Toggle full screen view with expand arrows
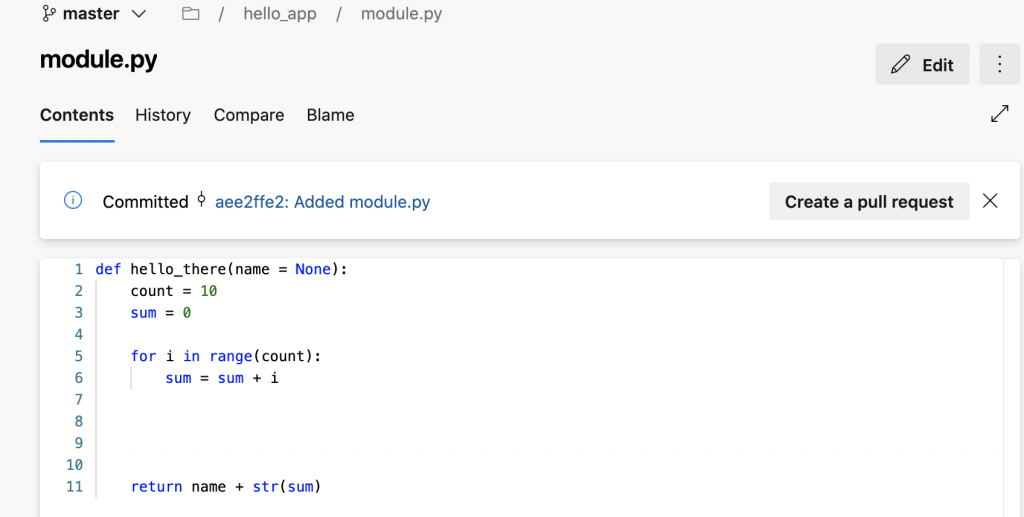Image resolution: width=1024 pixels, height=517 pixels. point(999,114)
